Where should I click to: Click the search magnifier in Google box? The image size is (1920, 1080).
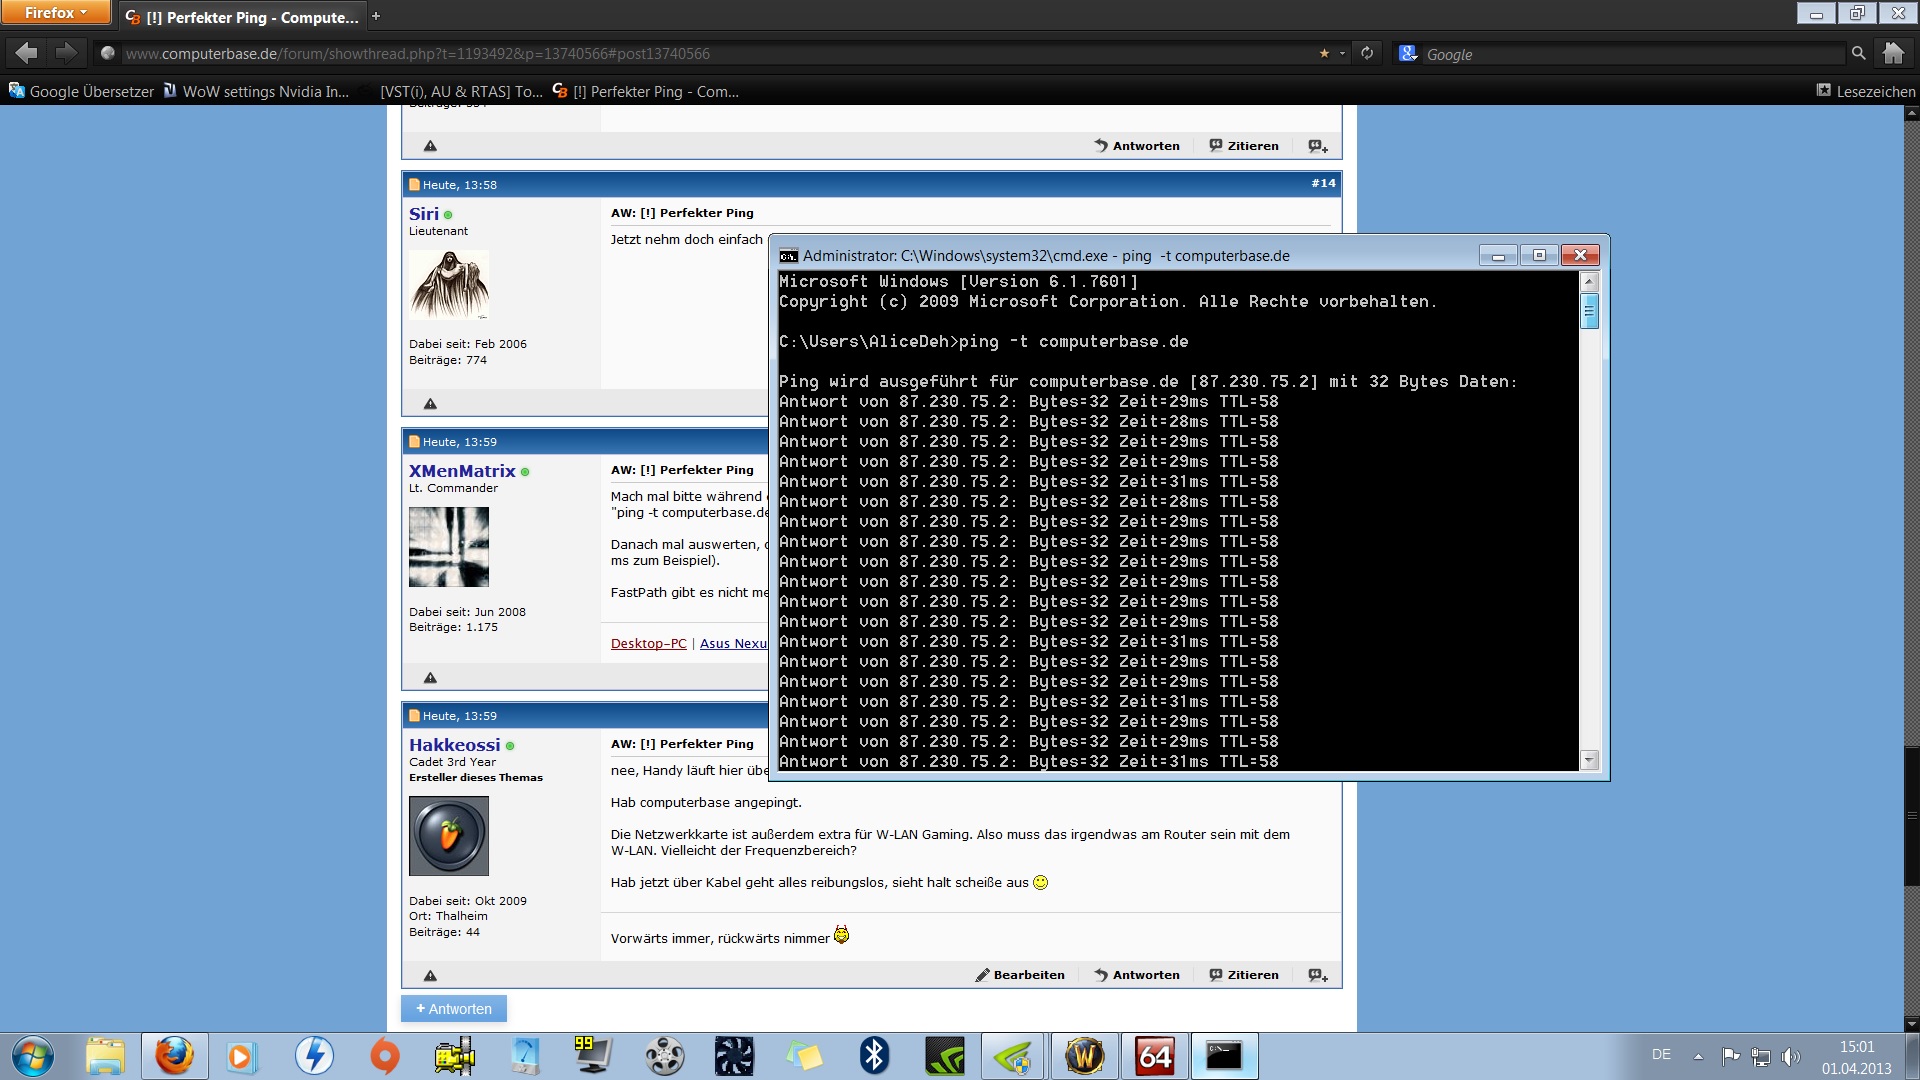[1858, 53]
